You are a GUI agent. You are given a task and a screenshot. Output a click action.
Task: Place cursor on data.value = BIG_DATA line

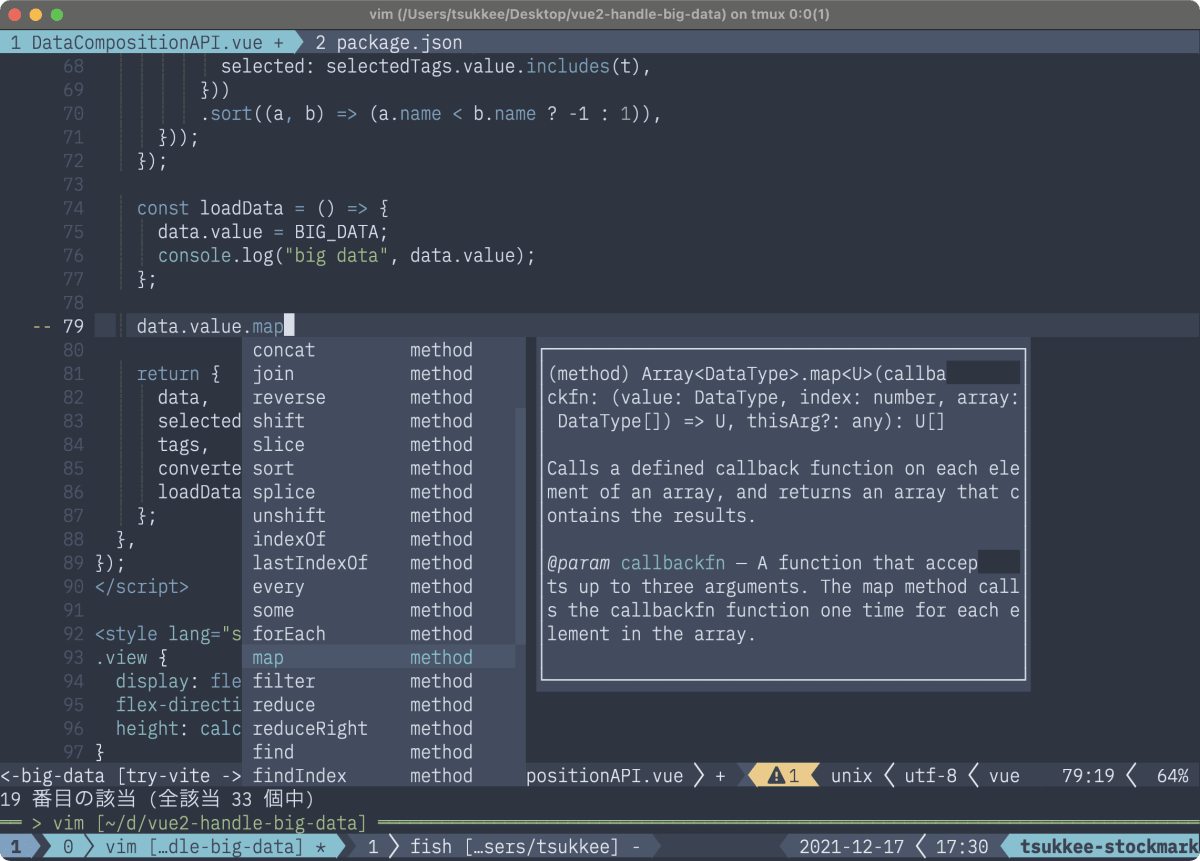(x=272, y=232)
